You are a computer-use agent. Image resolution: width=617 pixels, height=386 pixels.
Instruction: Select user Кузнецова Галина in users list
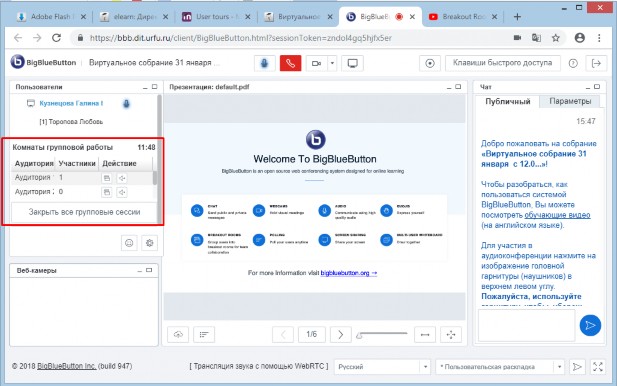tap(71, 103)
